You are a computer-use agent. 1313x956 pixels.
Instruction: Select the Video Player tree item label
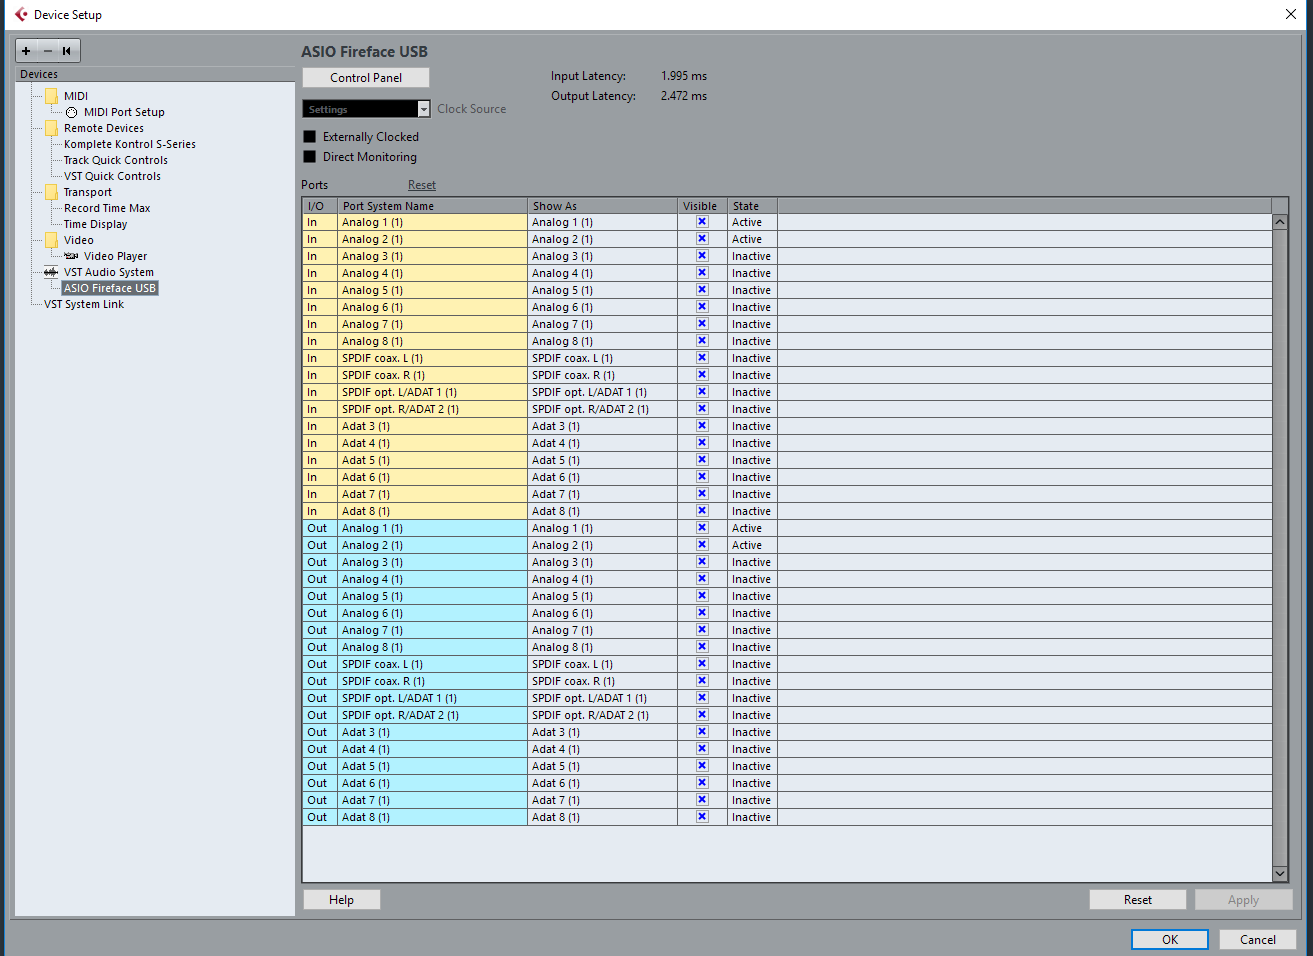(115, 256)
